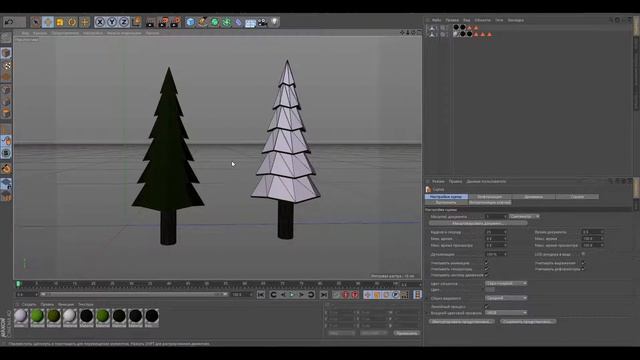640x360 pixels.
Task: Click the blue deformer icon
Action: (x=238, y=22)
